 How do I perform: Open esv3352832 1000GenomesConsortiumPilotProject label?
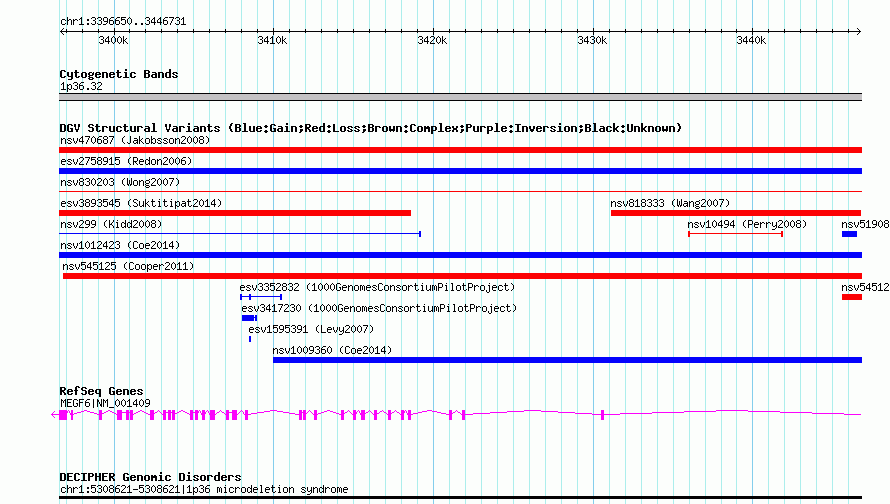pos(377,287)
